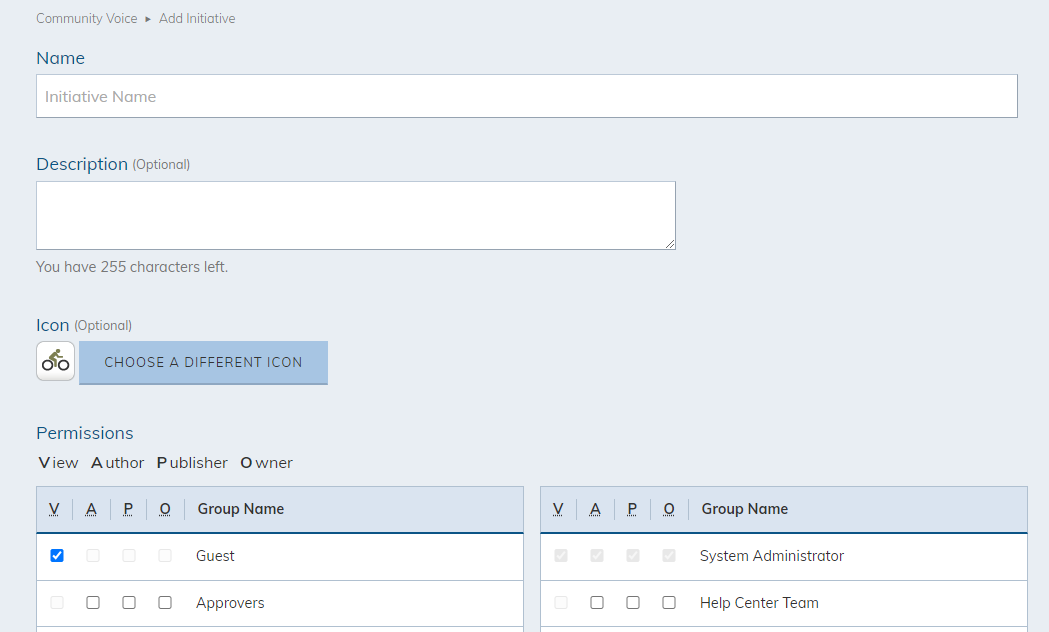
Task: Click the View legend label
Action: click(x=58, y=463)
